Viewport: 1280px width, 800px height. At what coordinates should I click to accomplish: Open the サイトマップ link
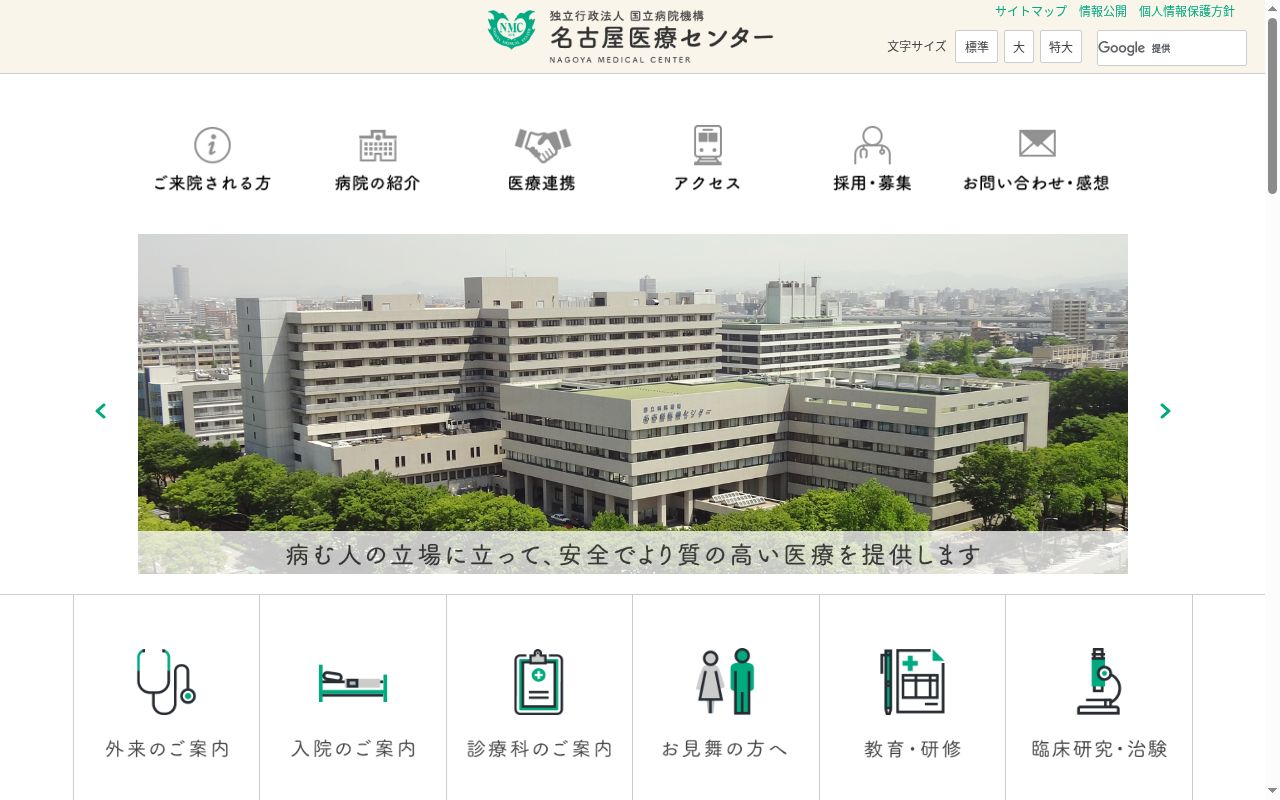(1031, 11)
